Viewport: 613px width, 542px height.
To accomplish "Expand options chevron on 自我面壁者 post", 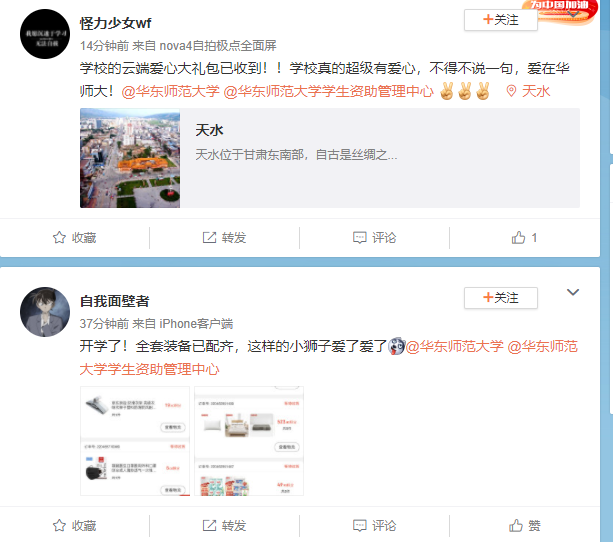I will pyautogui.click(x=573, y=292).
